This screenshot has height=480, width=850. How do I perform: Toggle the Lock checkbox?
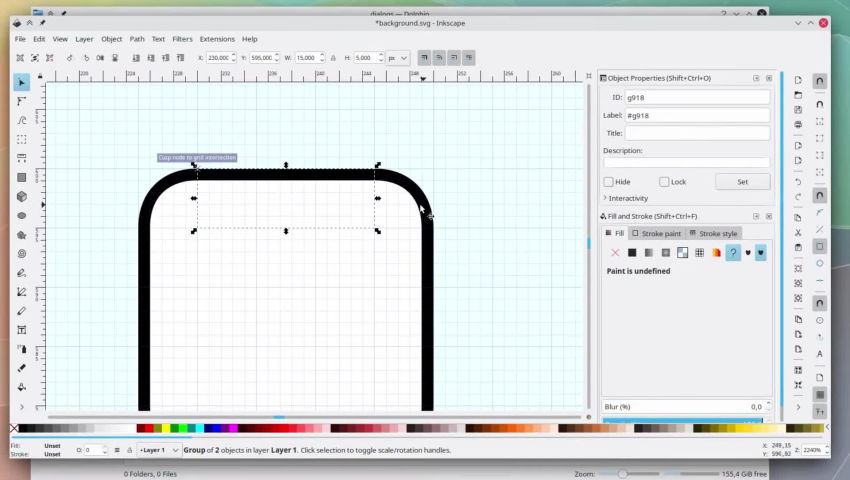(x=664, y=182)
